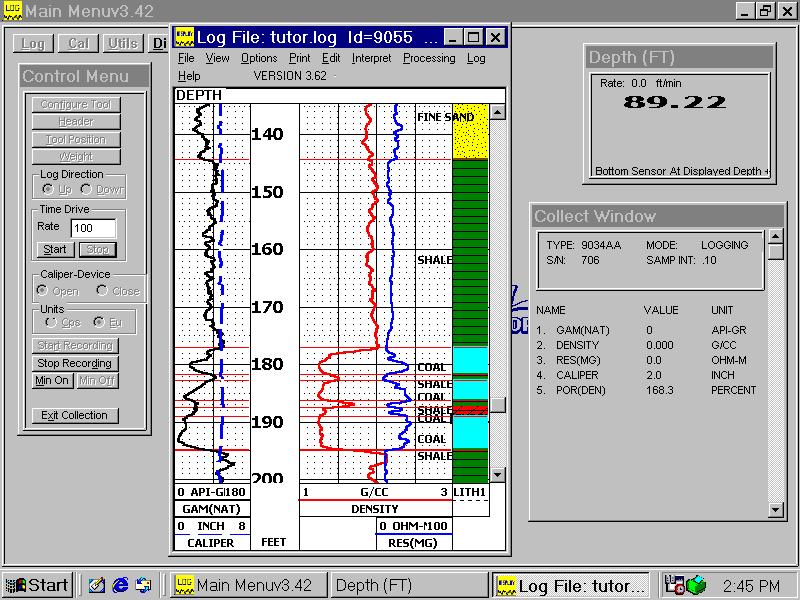This screenshot has width=800, height=600.
Task: Click the Exit Collection button
Action: (x=75, y=415)
